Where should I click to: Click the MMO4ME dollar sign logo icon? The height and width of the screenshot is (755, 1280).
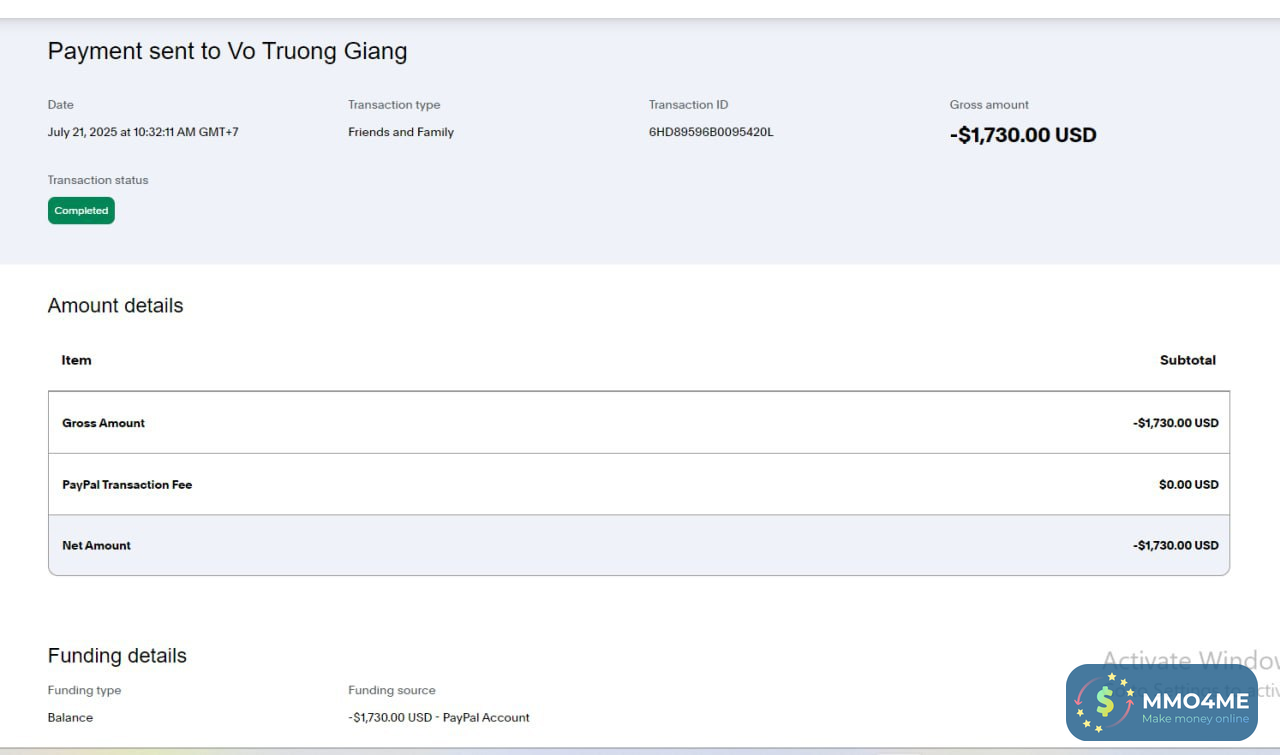[x=1105, y=701]
